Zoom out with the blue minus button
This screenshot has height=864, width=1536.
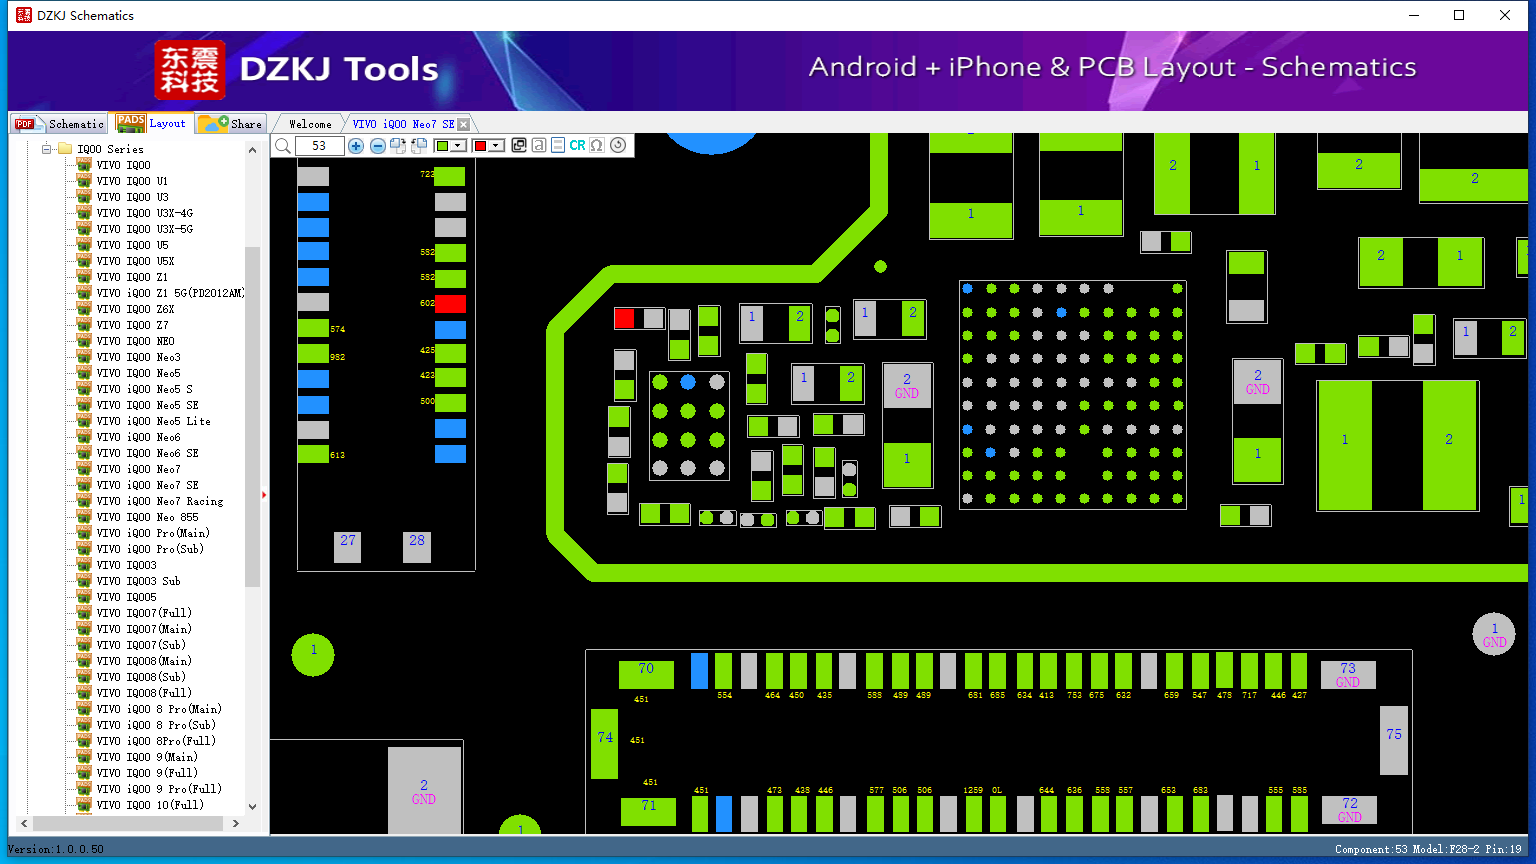[x=378, y=146]
